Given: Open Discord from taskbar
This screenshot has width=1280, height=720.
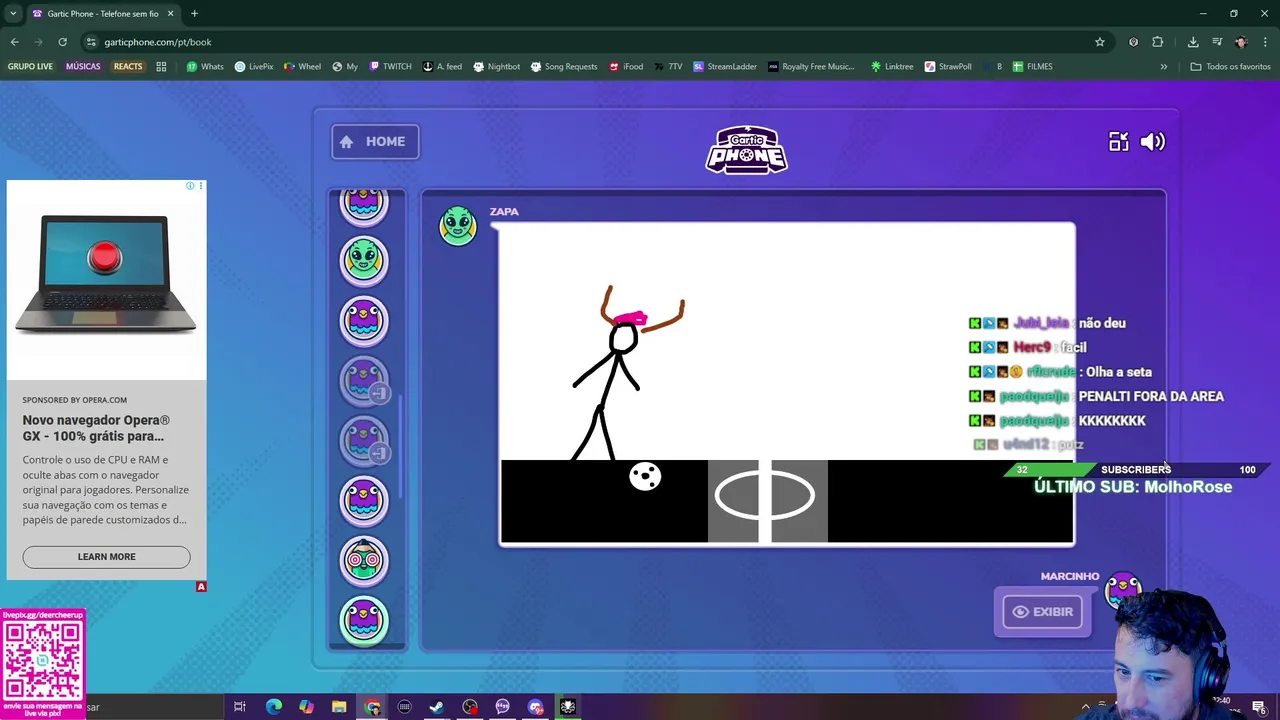Looking at the screenshot, I should (535, 707).
